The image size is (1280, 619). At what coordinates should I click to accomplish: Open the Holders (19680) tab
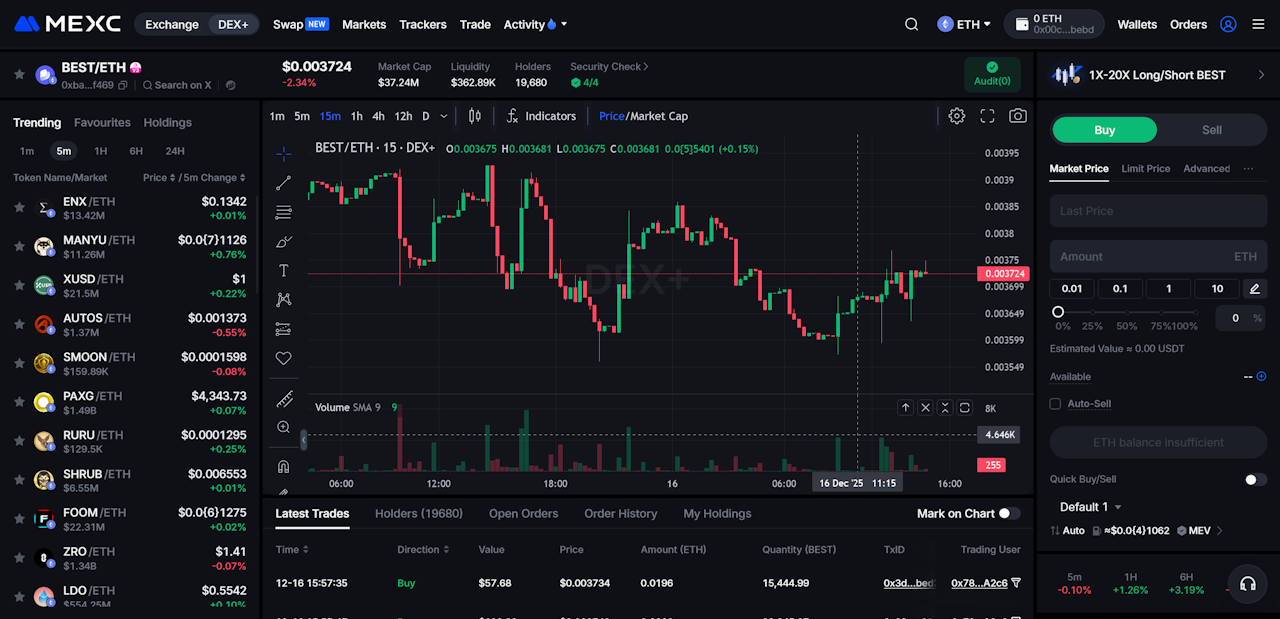coord(419,513)
